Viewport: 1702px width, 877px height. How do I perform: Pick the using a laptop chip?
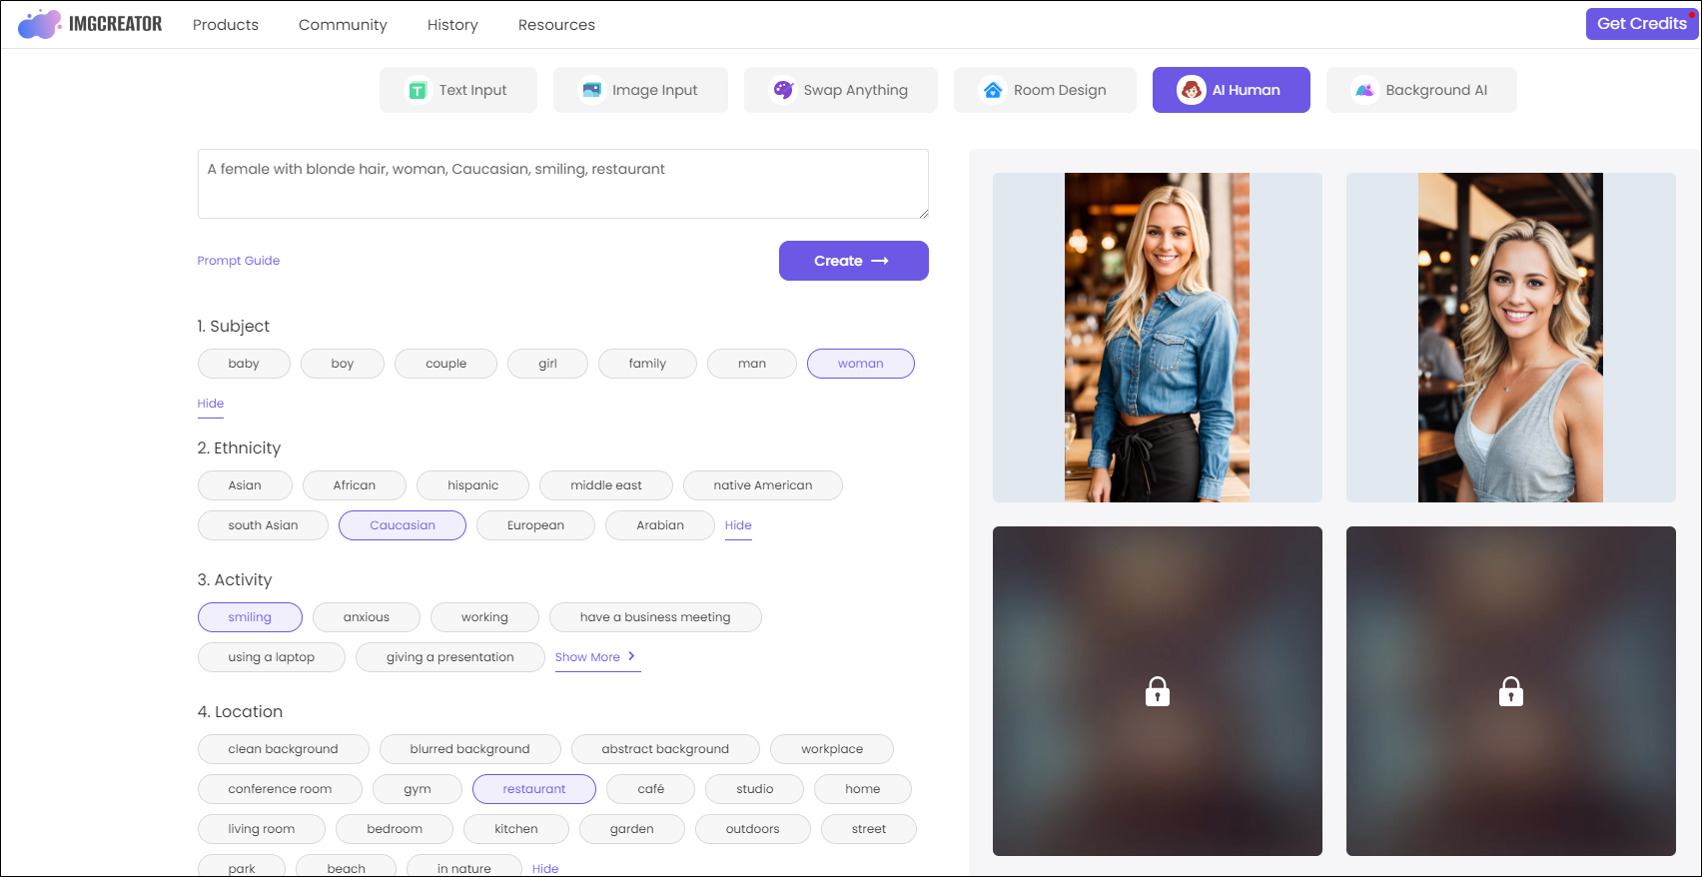tap(271, 658)
